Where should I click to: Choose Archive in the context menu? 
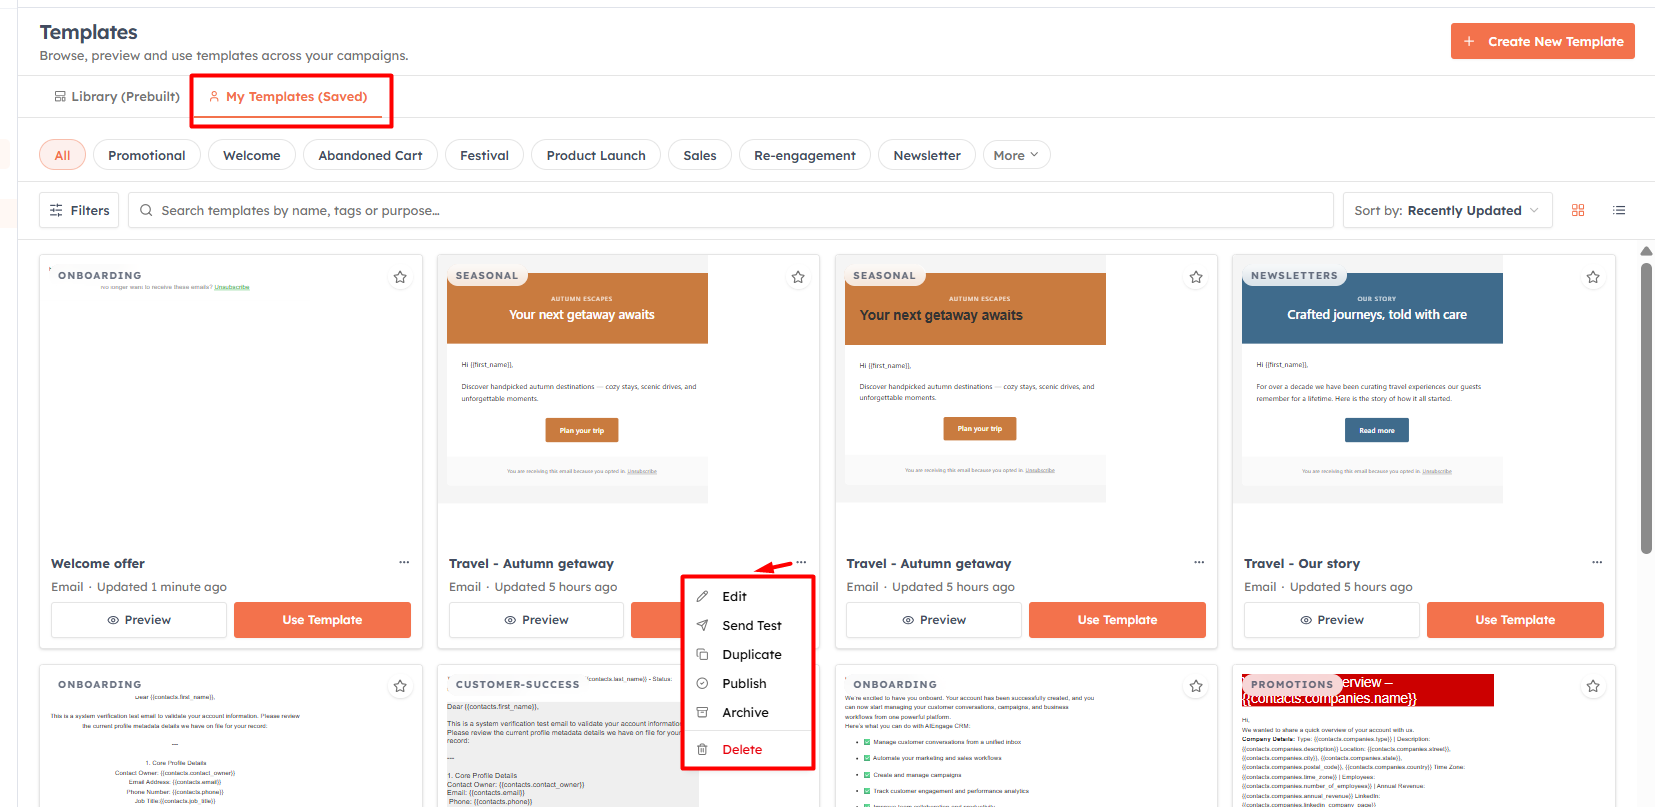(748, 712)
